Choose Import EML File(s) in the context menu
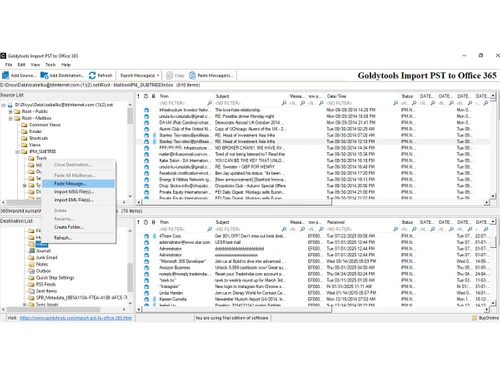Screen dimensions: 500x375 78,200
